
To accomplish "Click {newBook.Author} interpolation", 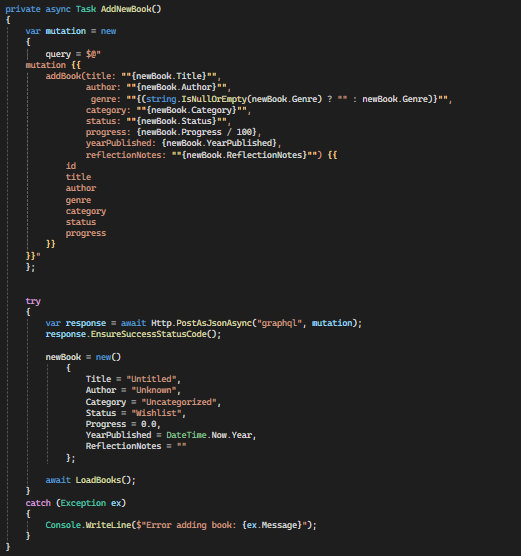I will tap(176, 87).
